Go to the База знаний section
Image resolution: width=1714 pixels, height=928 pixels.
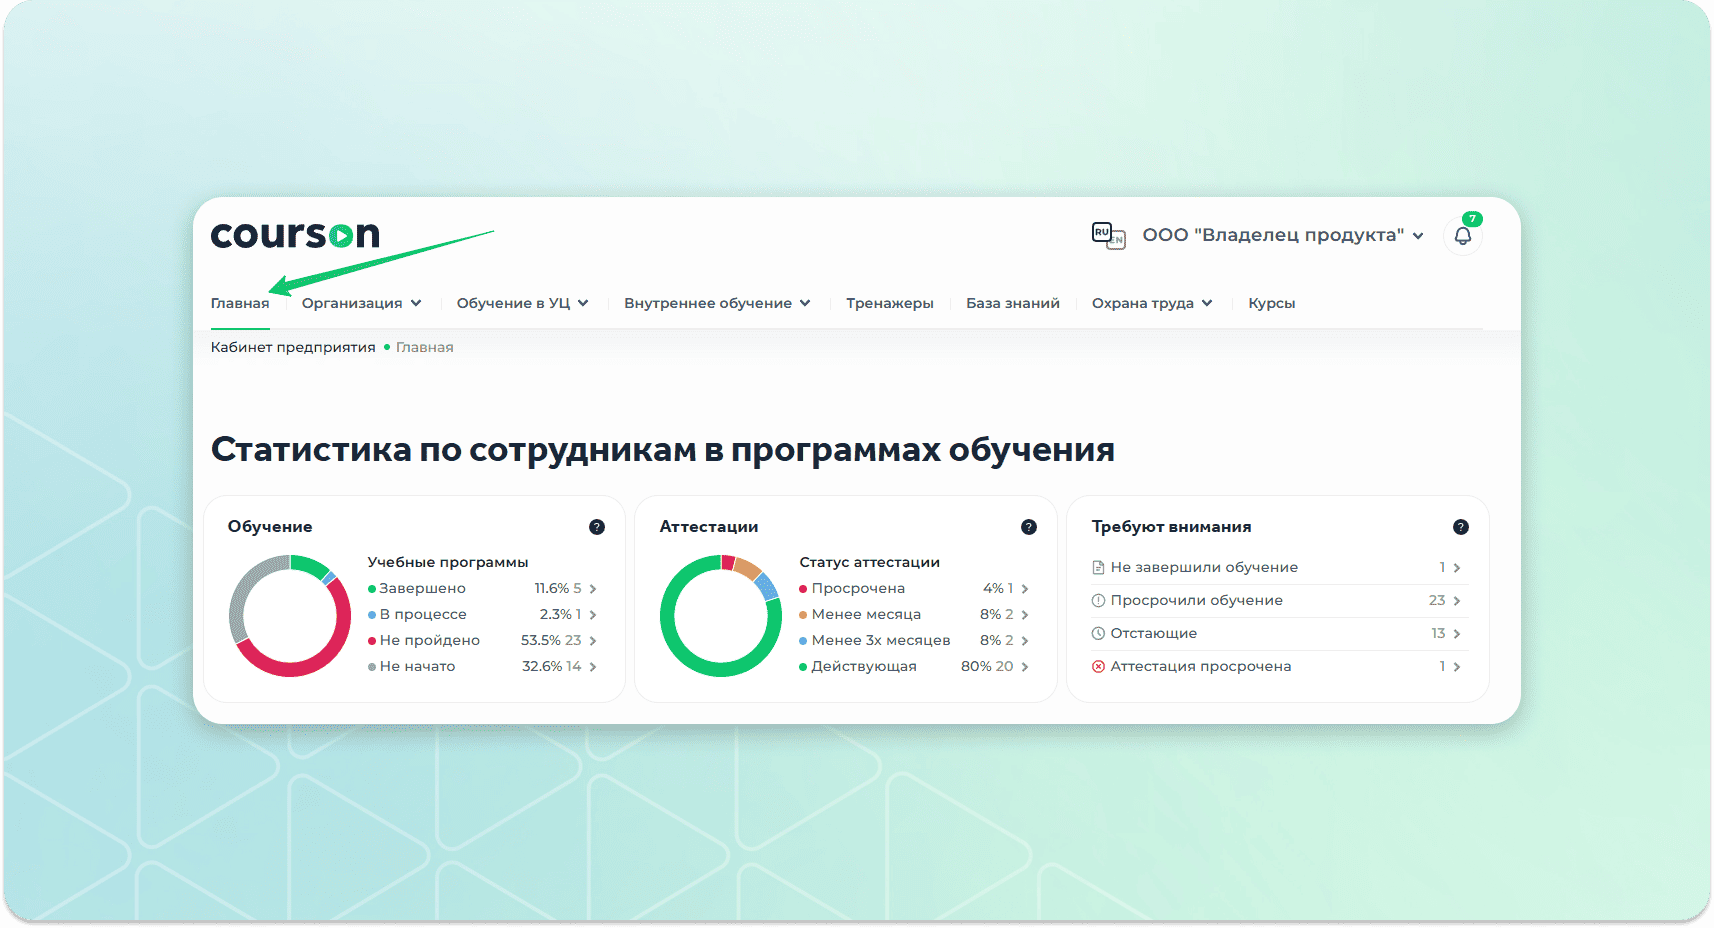pos(1012,303)
